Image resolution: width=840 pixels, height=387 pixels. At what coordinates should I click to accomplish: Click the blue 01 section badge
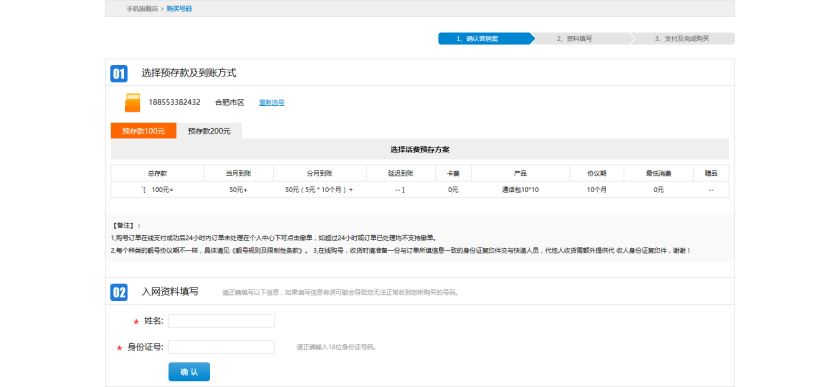click(119, 73)
